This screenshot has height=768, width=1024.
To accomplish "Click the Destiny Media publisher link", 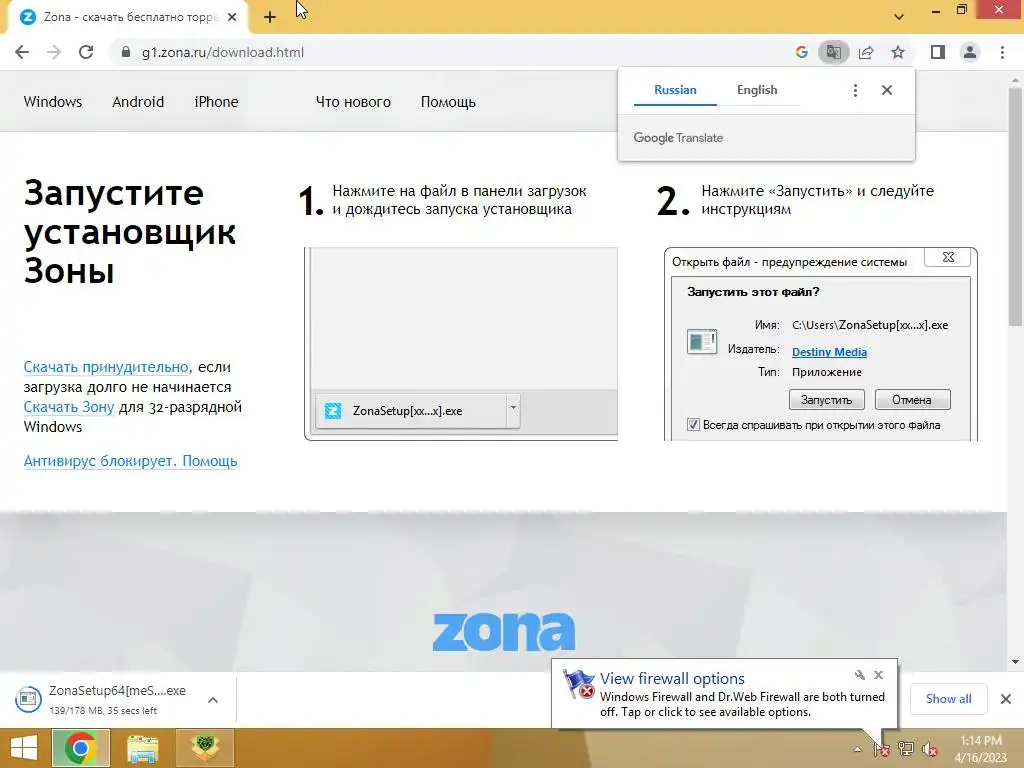I will click(829, 352).
